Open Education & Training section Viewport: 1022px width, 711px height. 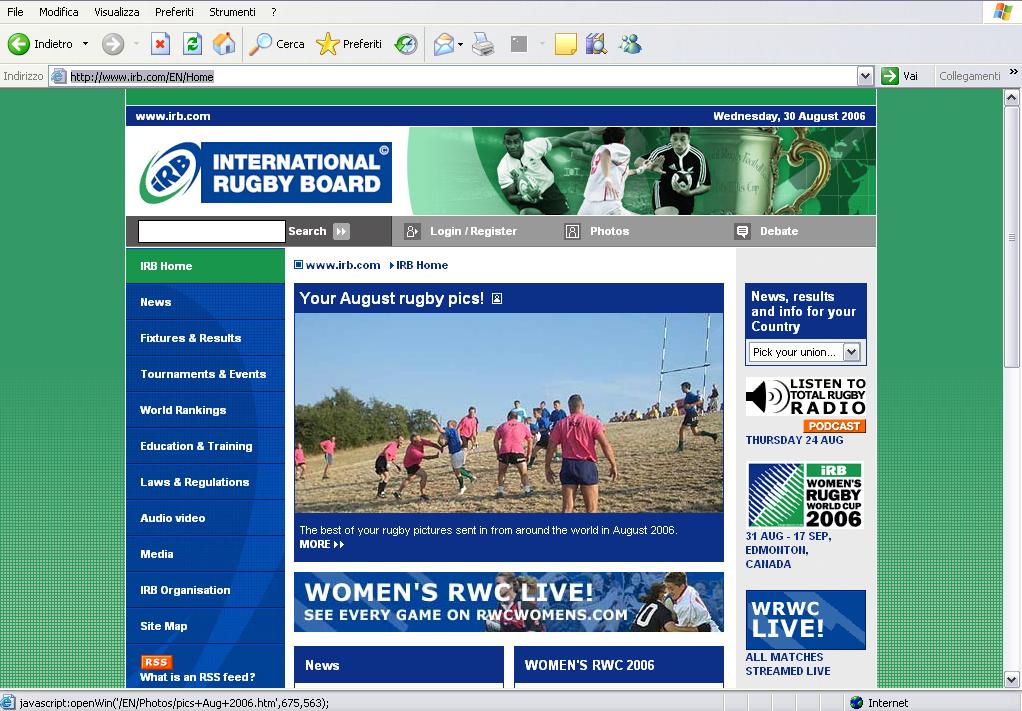click(205, 446)
